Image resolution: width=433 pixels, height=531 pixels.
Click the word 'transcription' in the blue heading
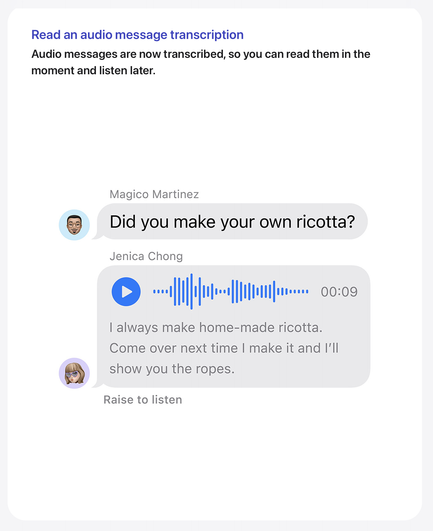(x=207, y=35)
